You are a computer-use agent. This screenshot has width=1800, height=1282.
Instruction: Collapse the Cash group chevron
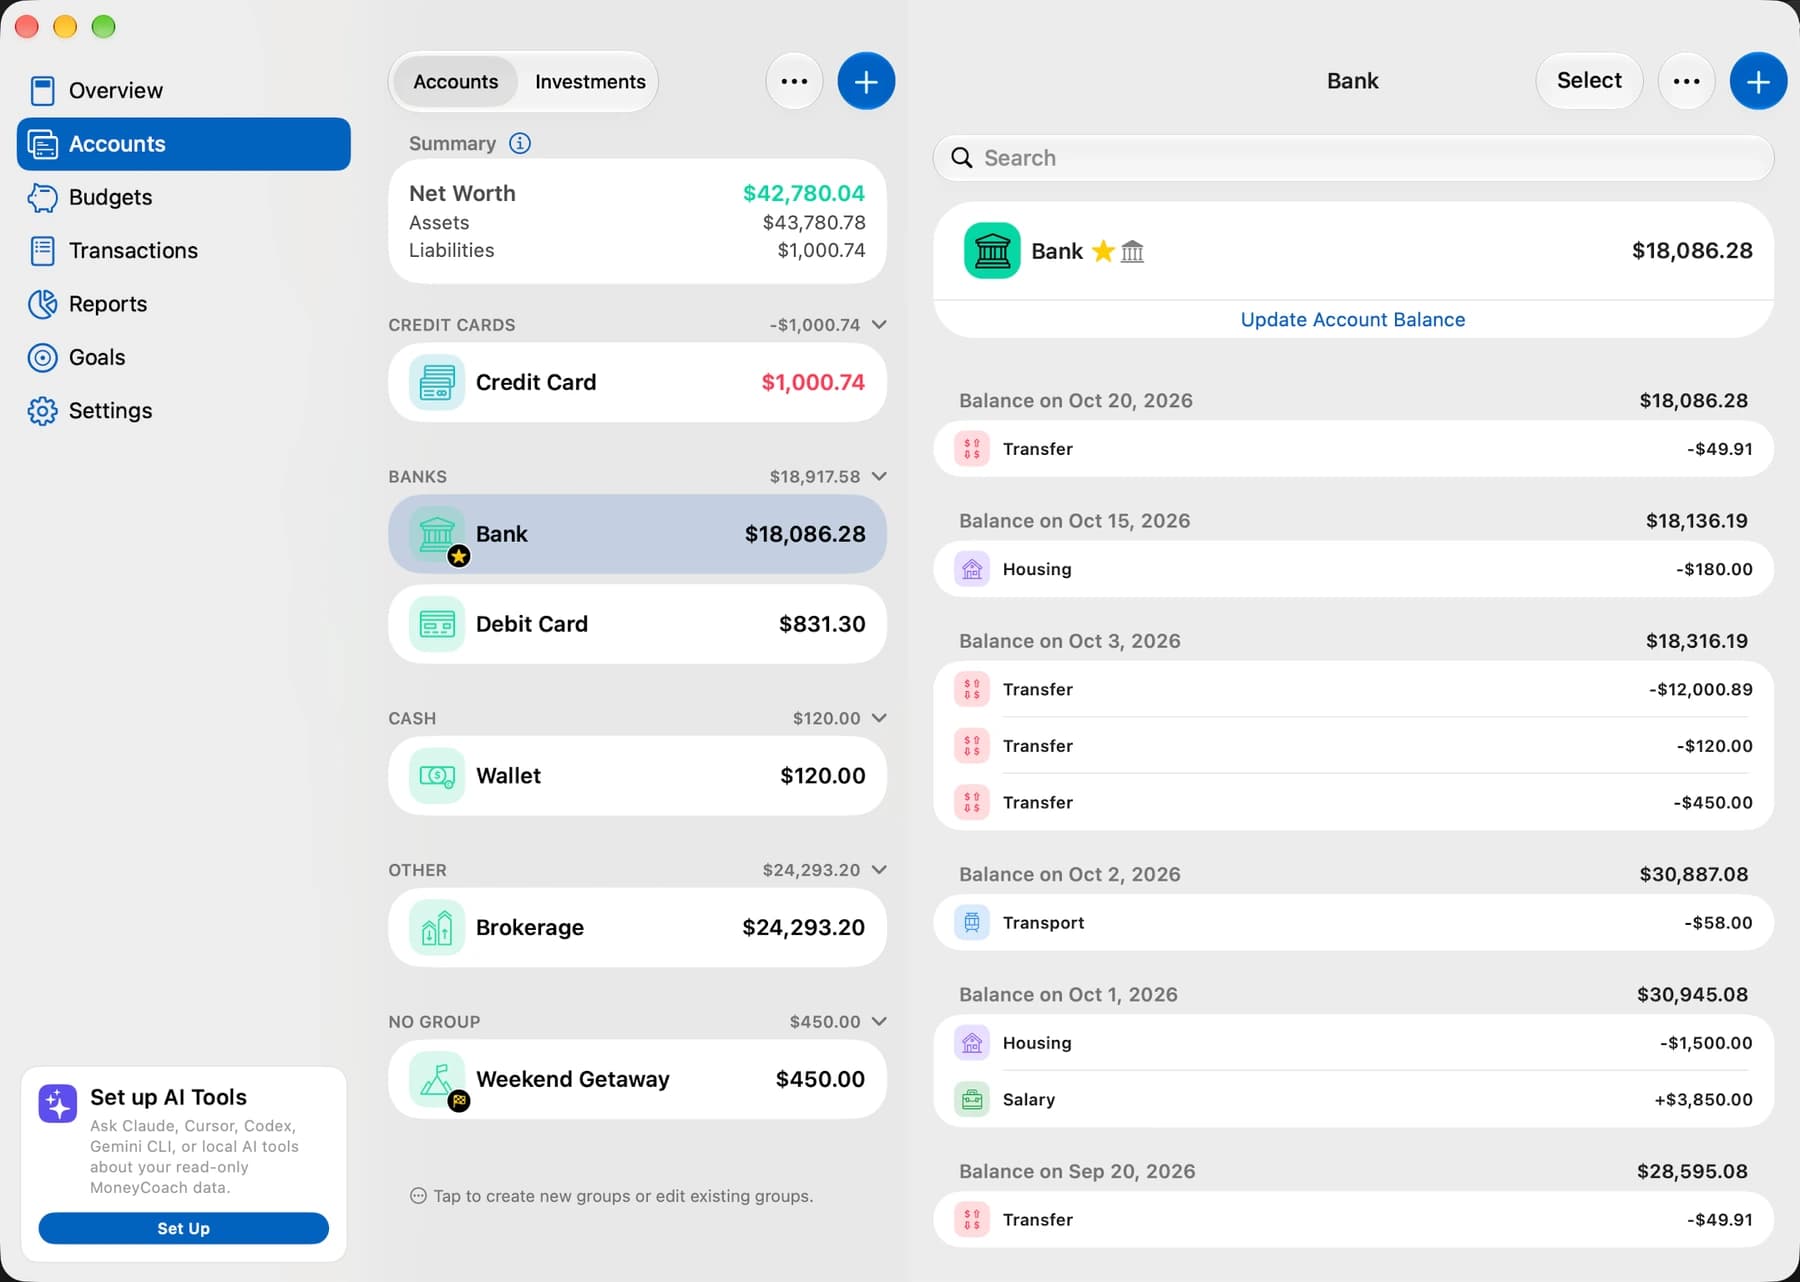coord(879,718)
